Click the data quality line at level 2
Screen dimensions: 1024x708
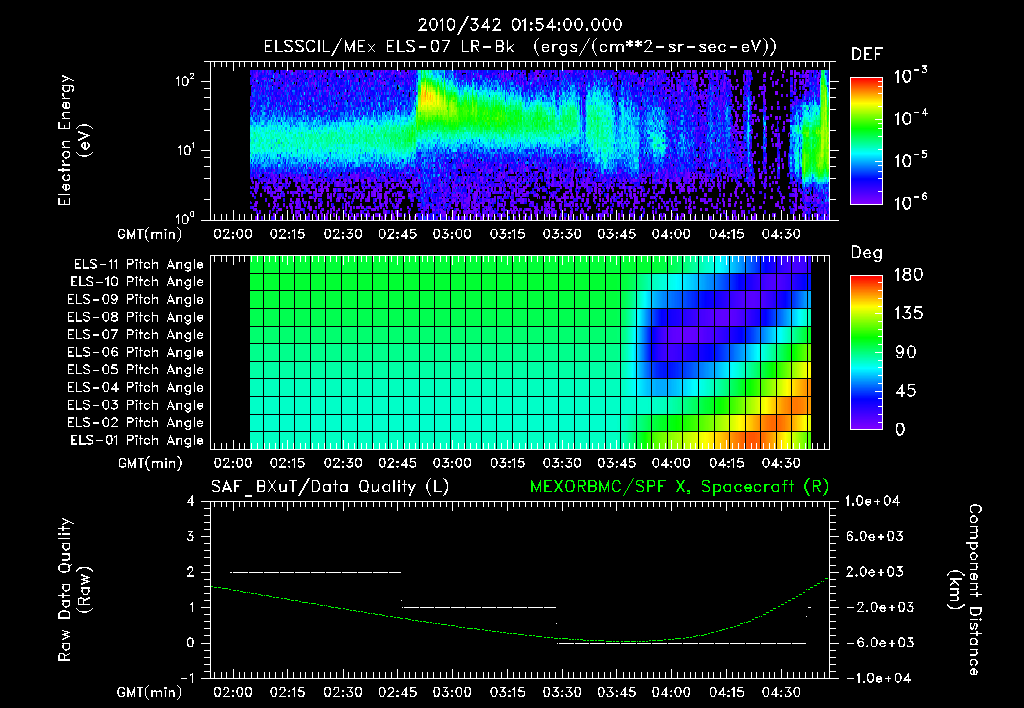pos(315,572)
